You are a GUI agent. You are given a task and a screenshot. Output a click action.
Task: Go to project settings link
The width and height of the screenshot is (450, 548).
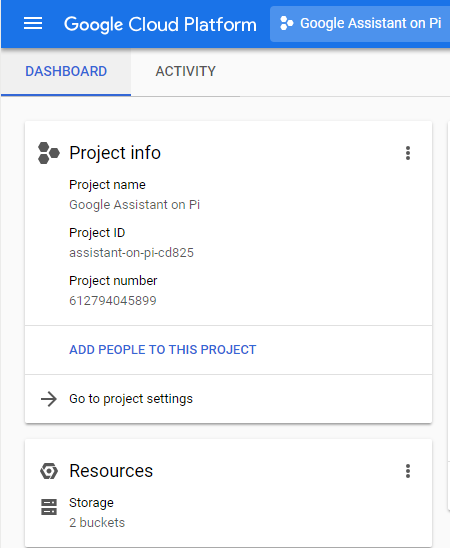[131, 399]
